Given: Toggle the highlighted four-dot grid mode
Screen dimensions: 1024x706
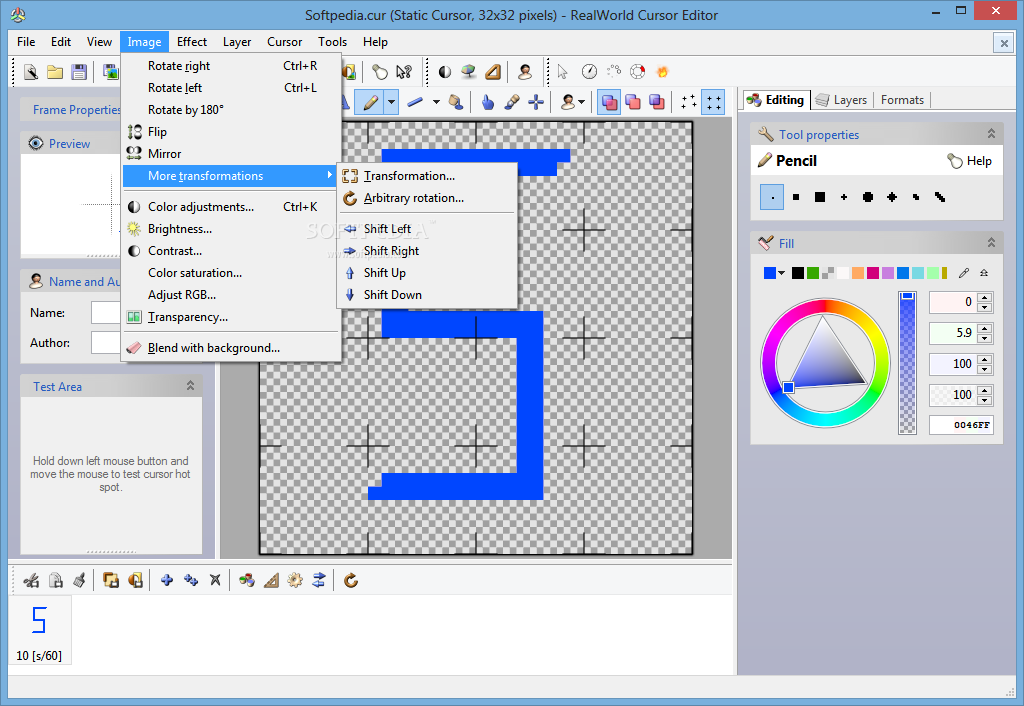Looking at the screenshot, I should click(x=713, y=103).
